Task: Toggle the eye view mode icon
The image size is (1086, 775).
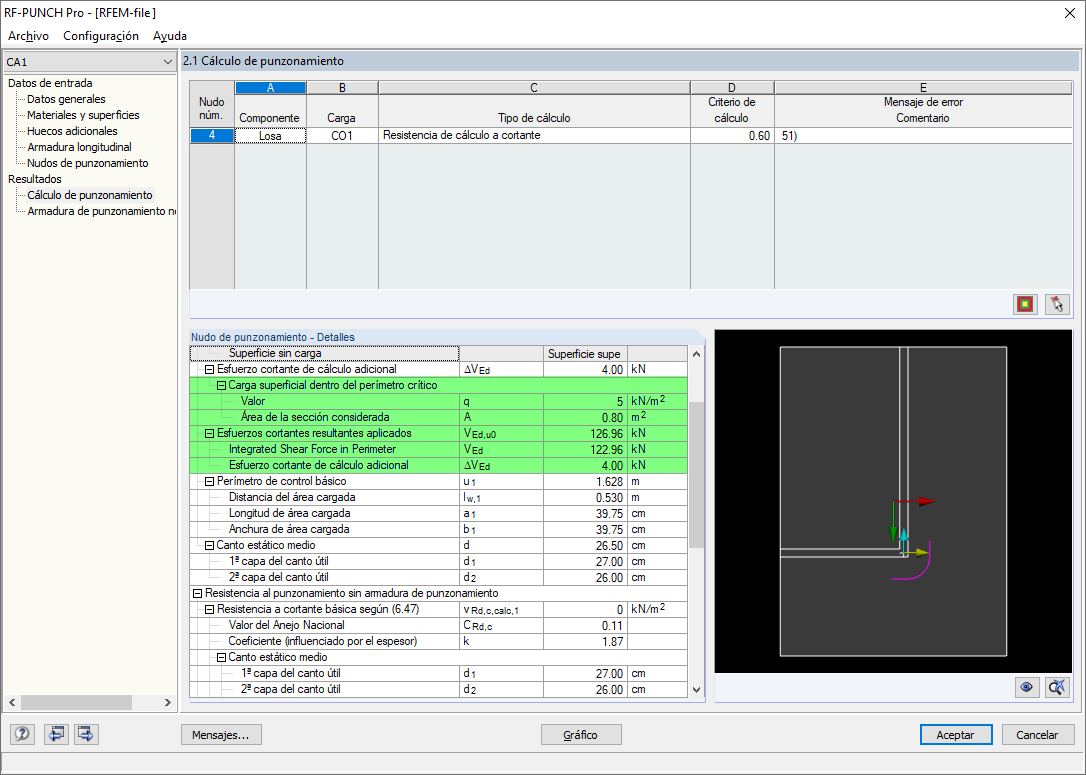Action: point(1026,686)
